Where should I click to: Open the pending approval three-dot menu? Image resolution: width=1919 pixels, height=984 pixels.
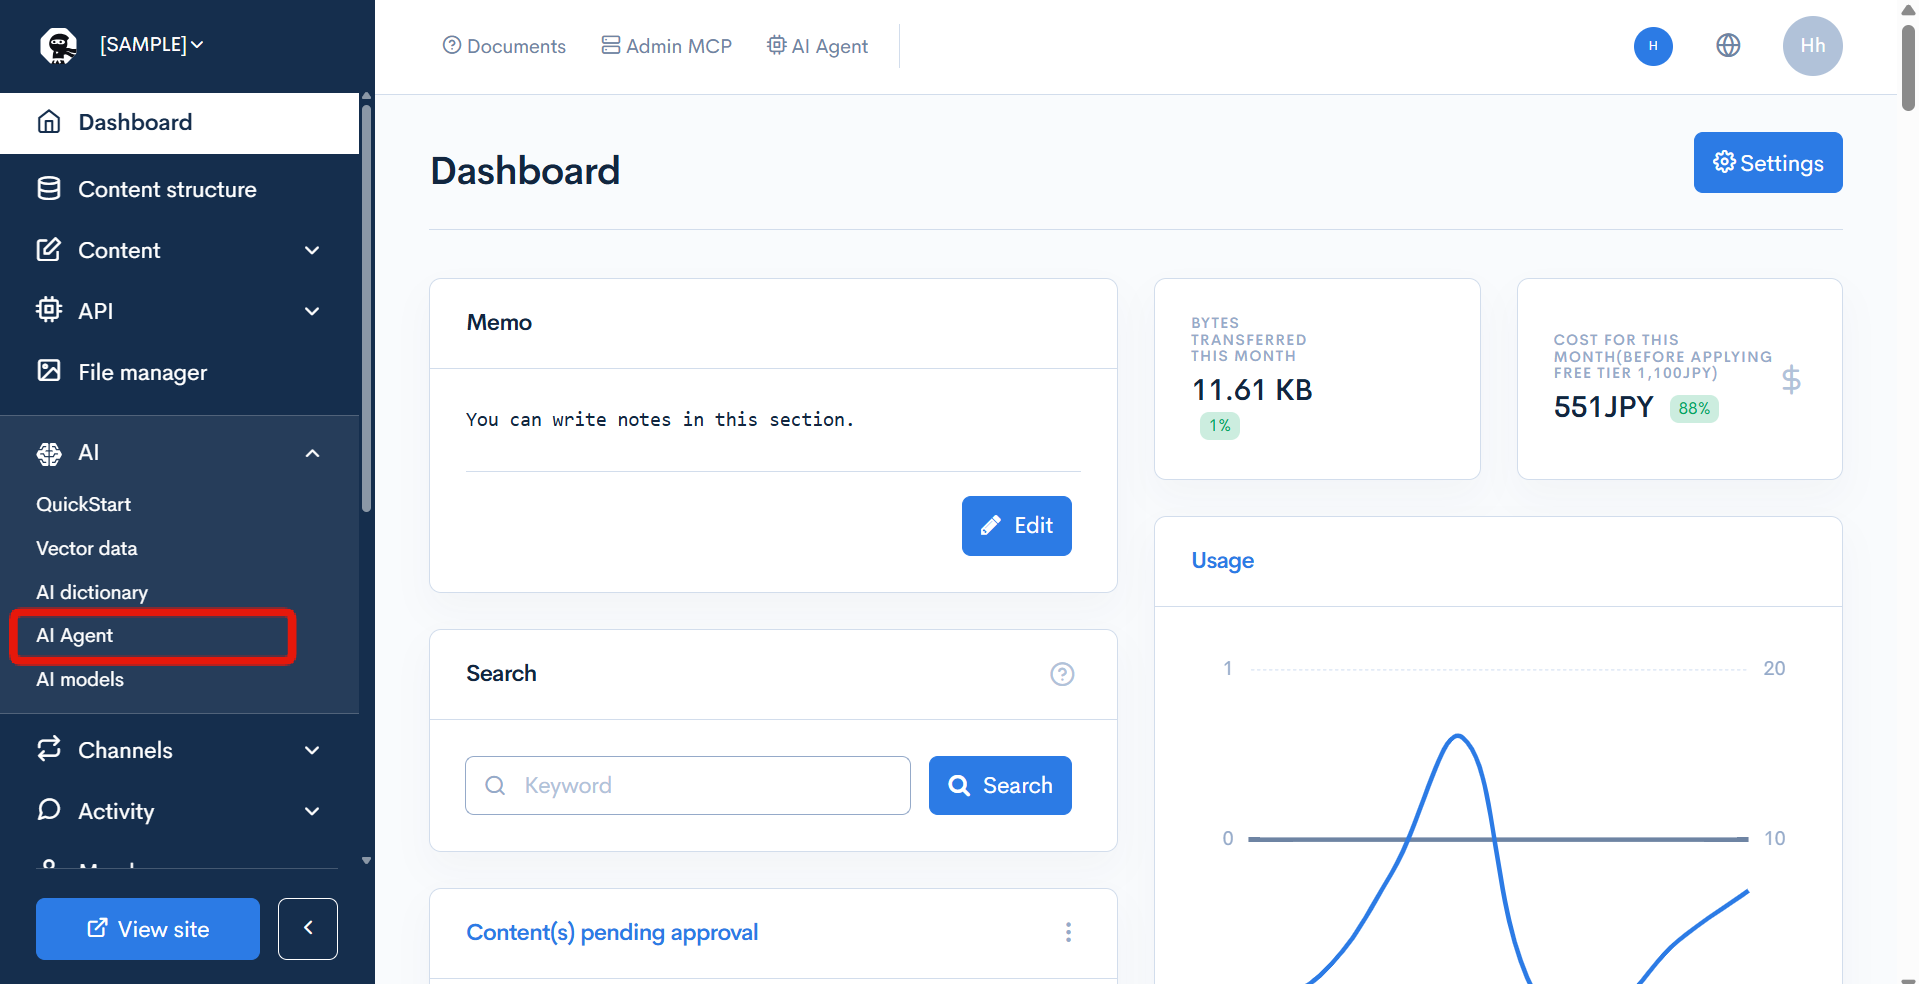(1068, 932)
